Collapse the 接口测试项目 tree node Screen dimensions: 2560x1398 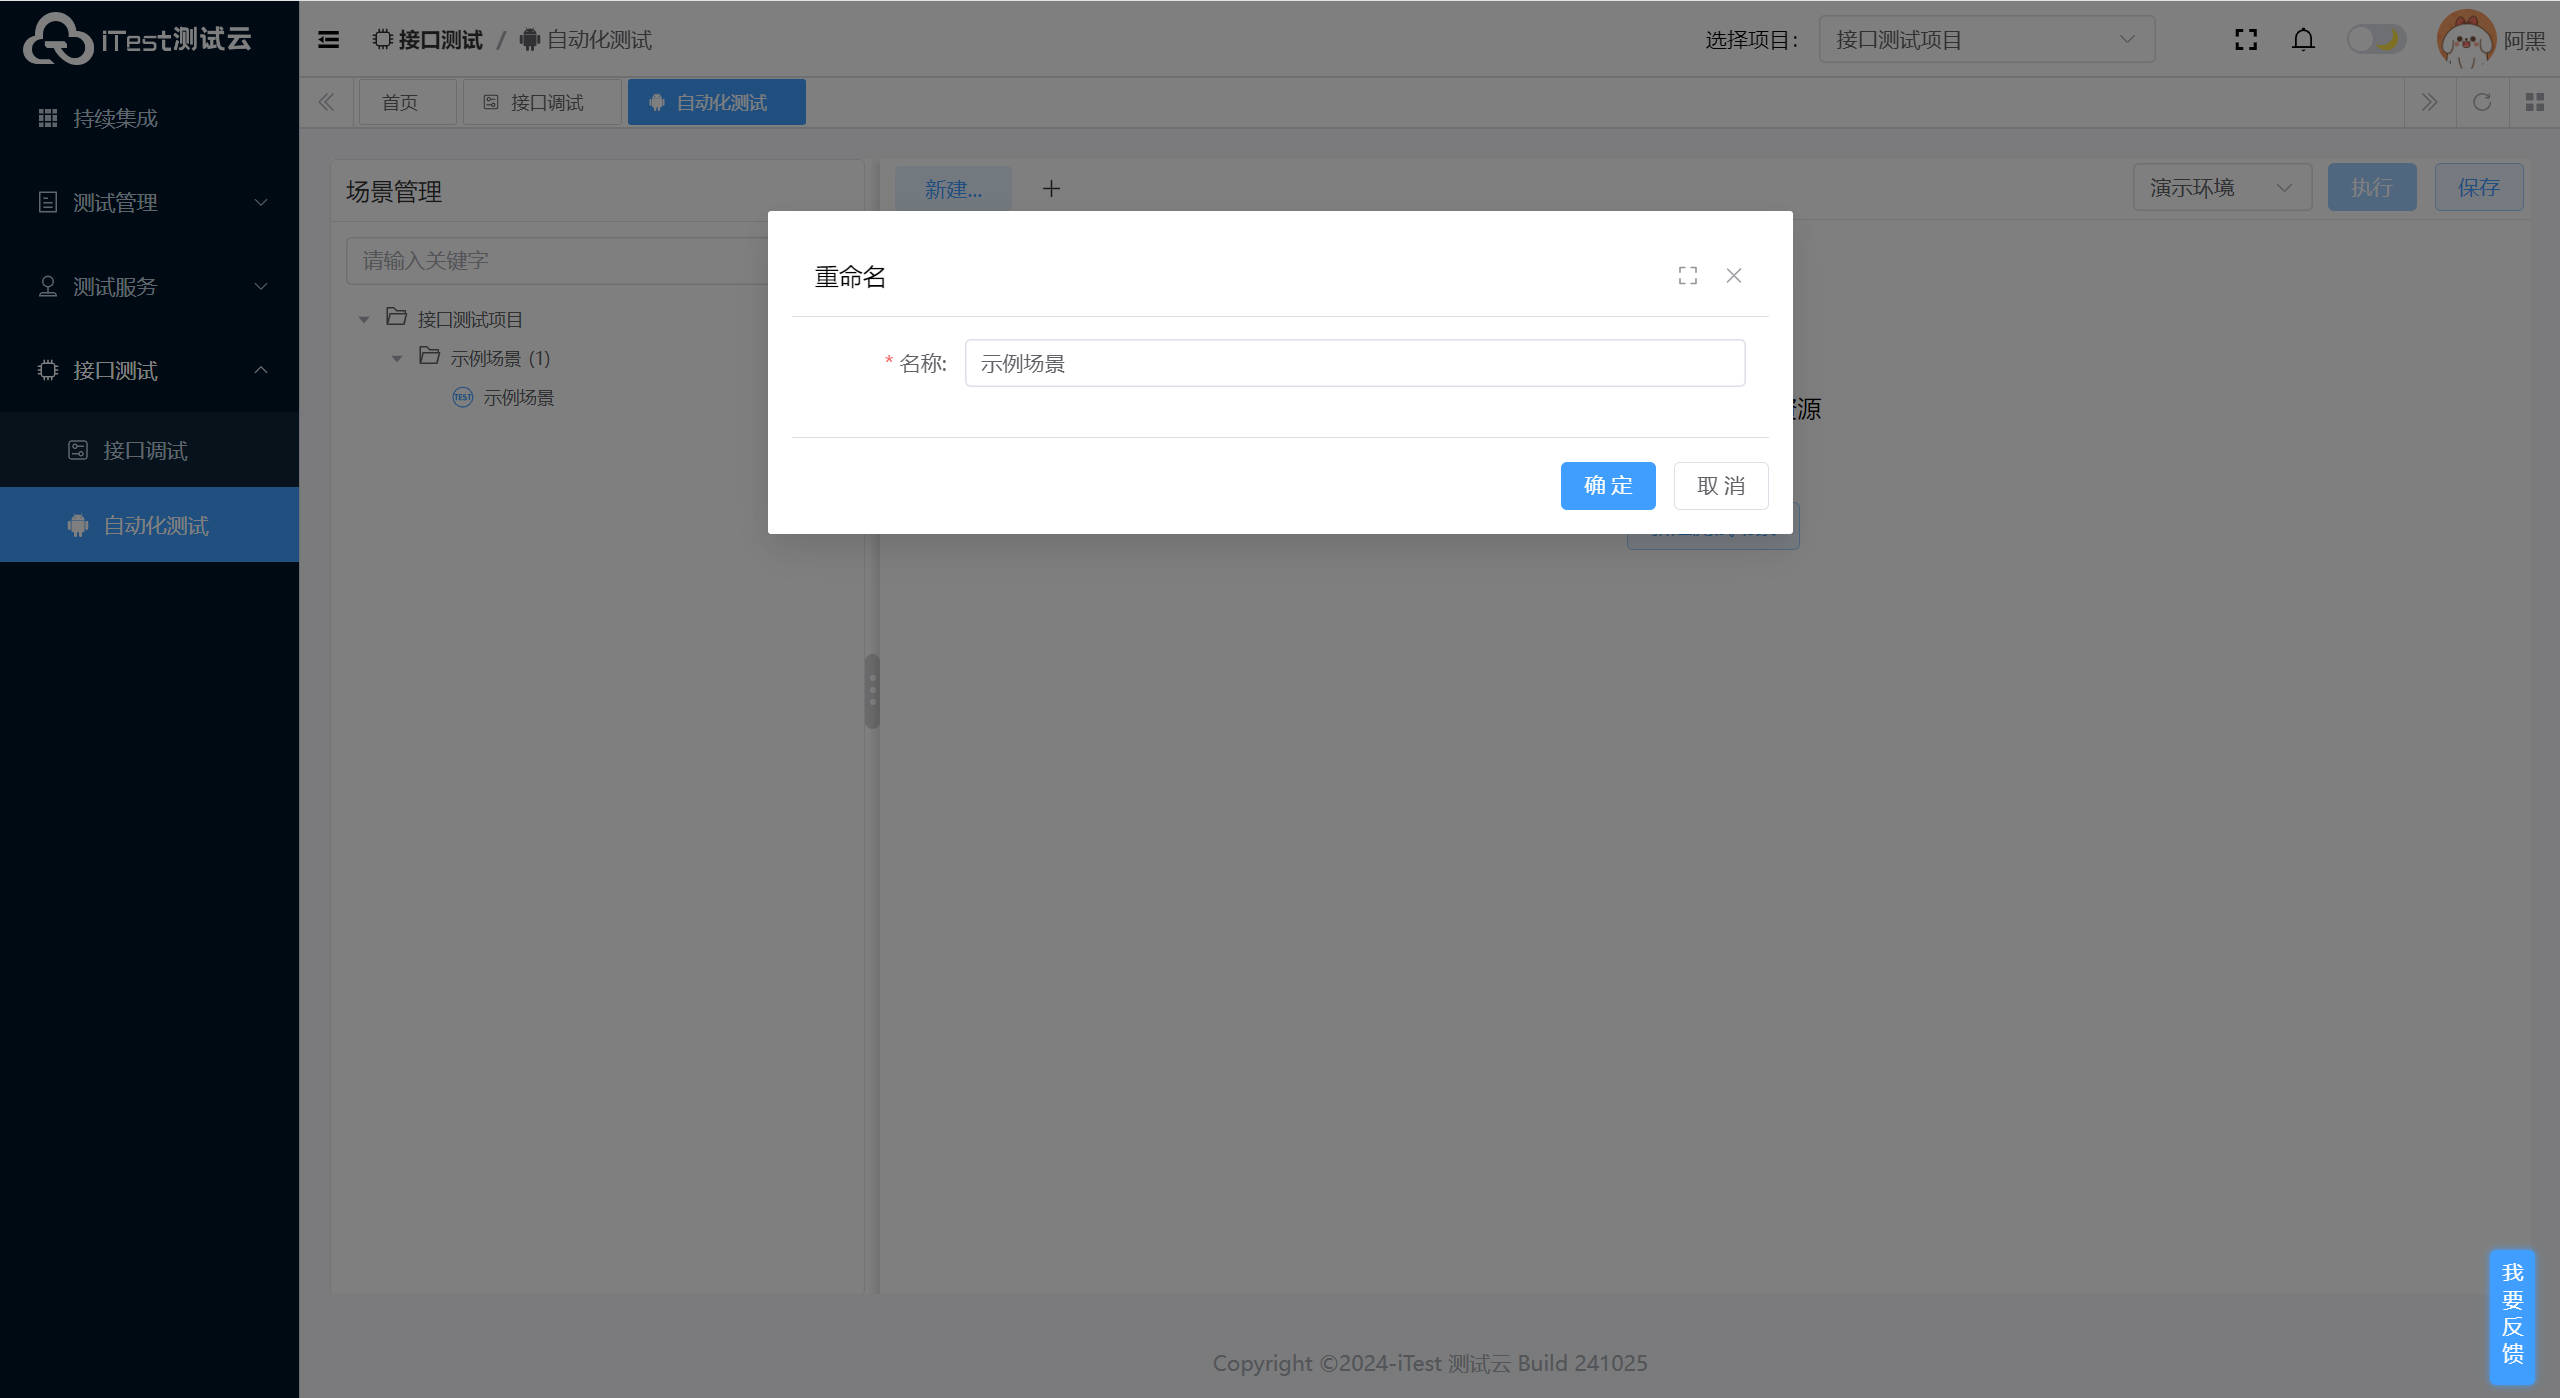pyautogui.click(x=364, y=320)
